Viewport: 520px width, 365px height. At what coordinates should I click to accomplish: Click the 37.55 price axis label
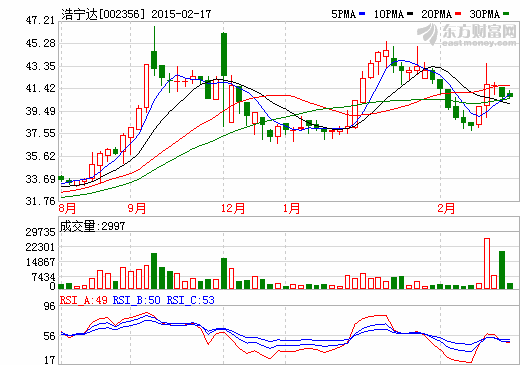pos(40,133)
